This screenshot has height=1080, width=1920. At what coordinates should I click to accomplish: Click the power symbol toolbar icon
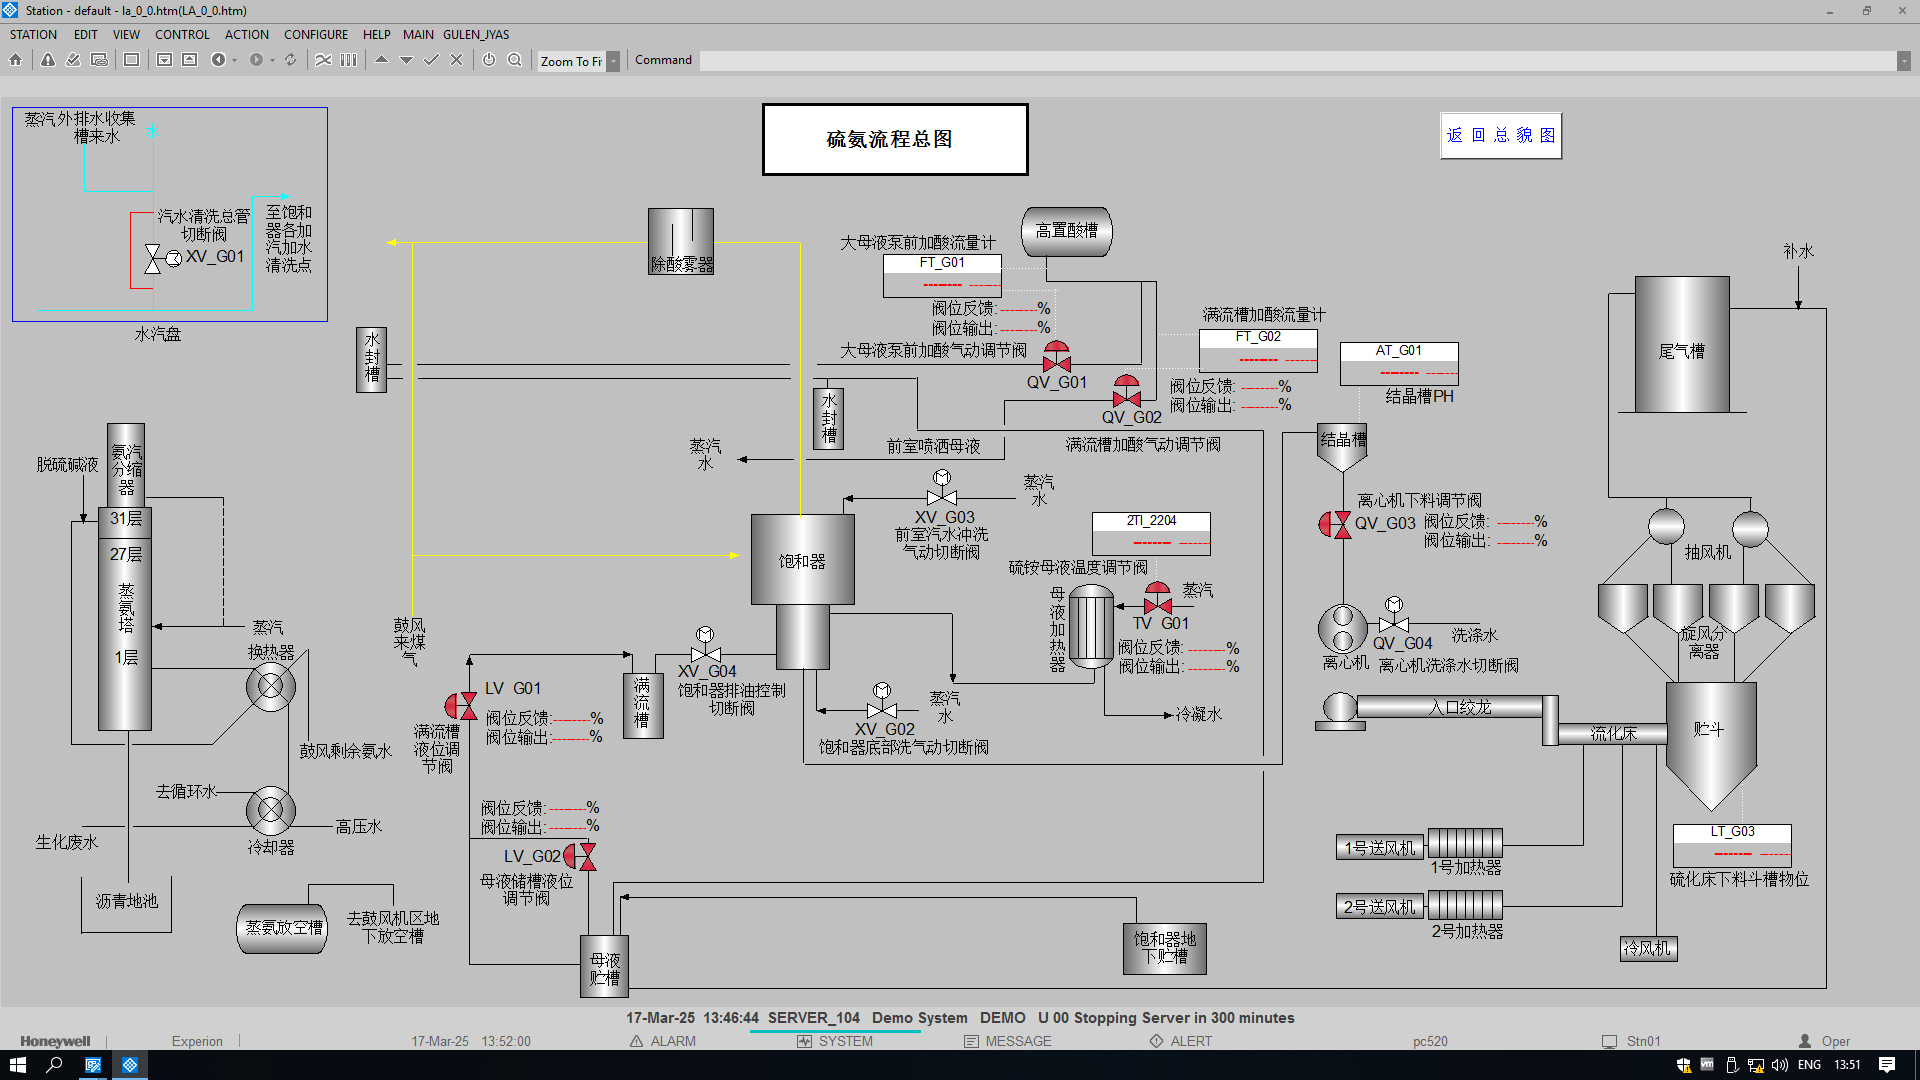tap(489, 60)
